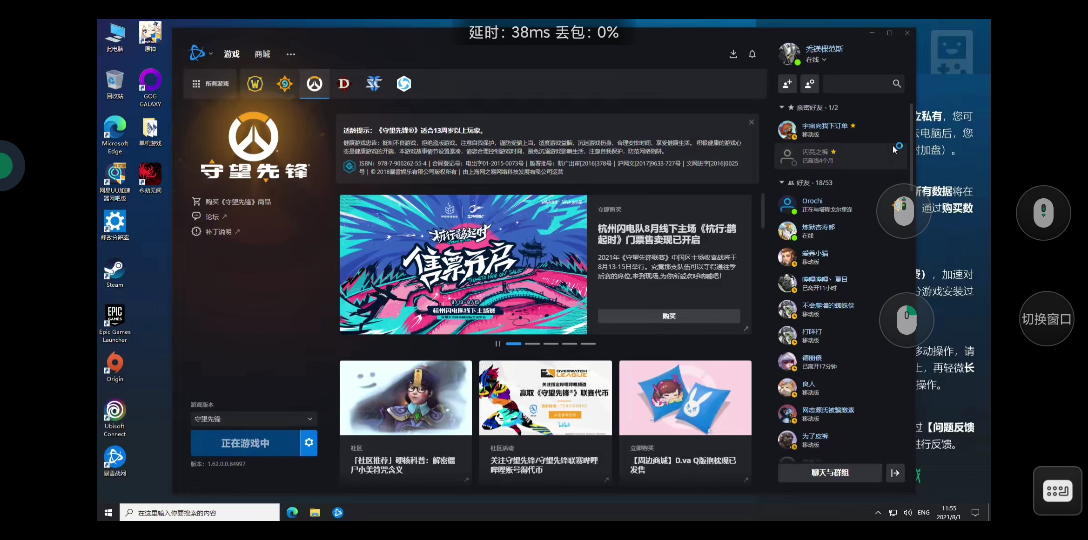This screenshot has width=1088, height=540.
Task: Jump to the last carousel slide indicator
Action: coord(588,344)
